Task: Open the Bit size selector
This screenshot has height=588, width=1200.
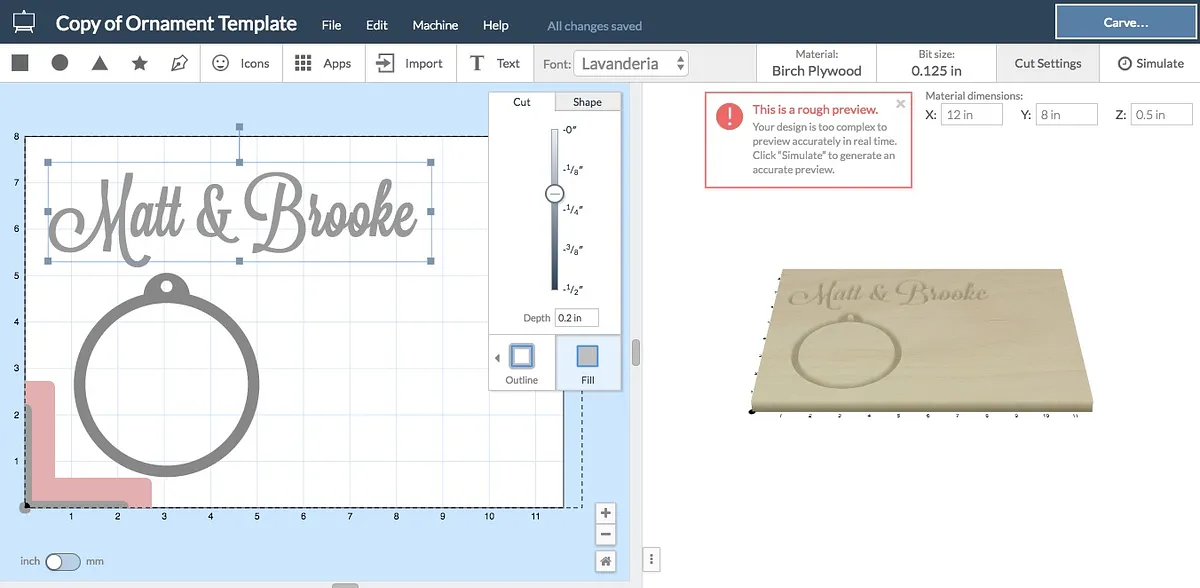Action: coord(936,63)
